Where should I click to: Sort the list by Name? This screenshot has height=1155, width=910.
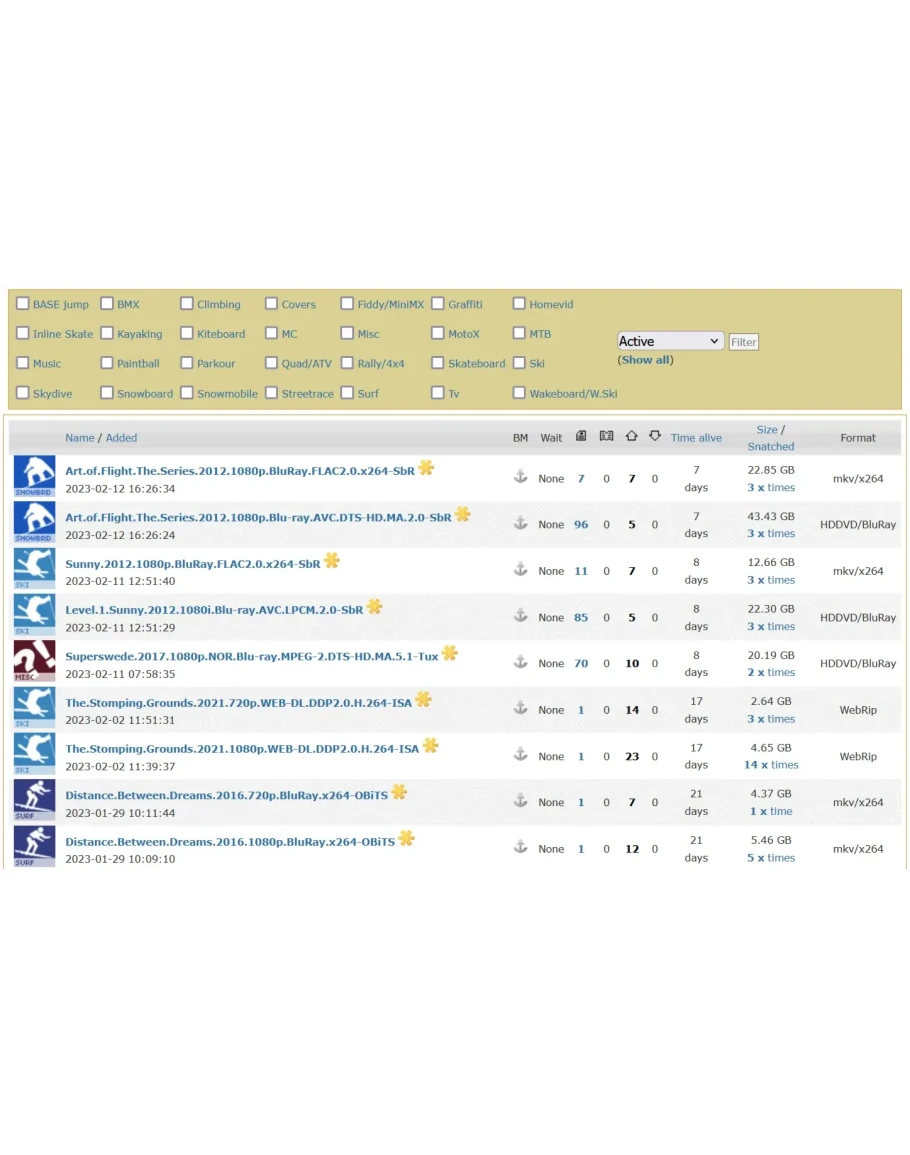(x=80, y=438)
